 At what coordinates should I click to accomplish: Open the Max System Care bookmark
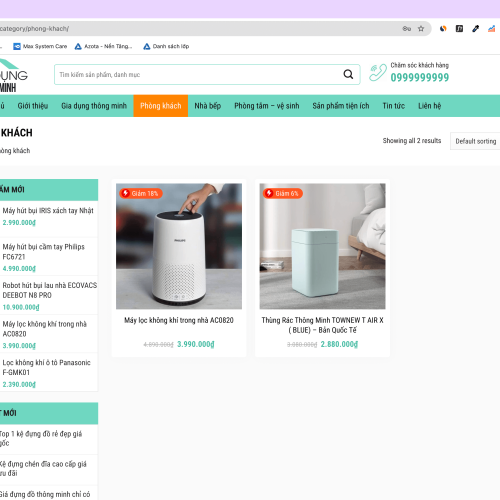point(40,46)
